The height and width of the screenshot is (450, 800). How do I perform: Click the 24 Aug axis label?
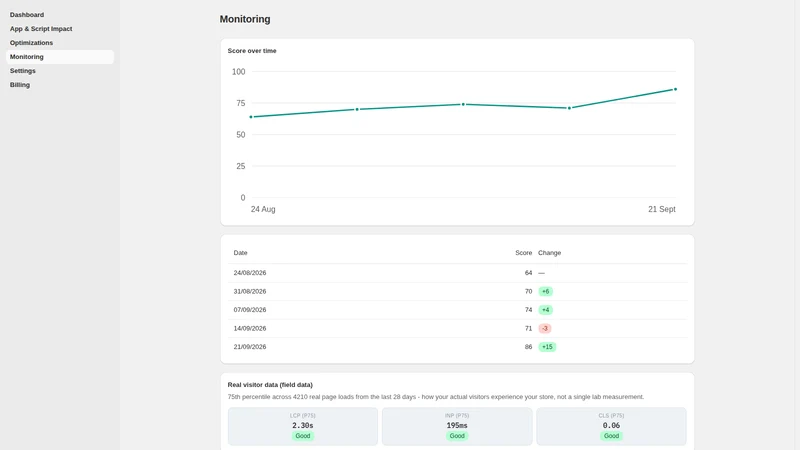click(263, 209)
